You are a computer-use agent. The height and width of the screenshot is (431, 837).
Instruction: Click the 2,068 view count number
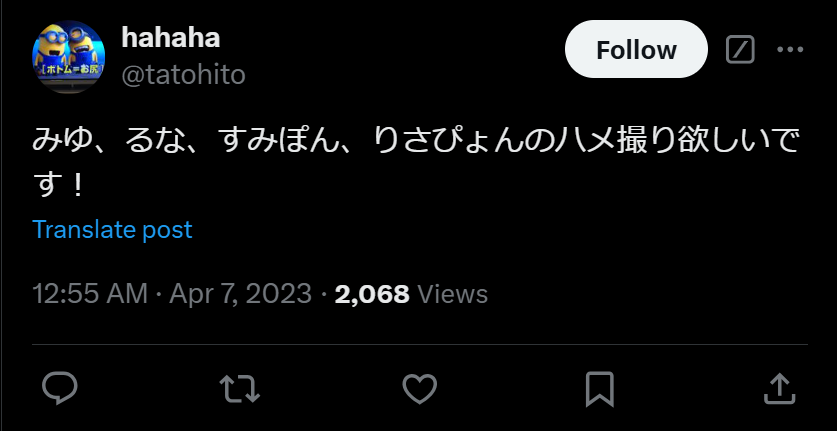pyautogui.click(x=372, y=294)
